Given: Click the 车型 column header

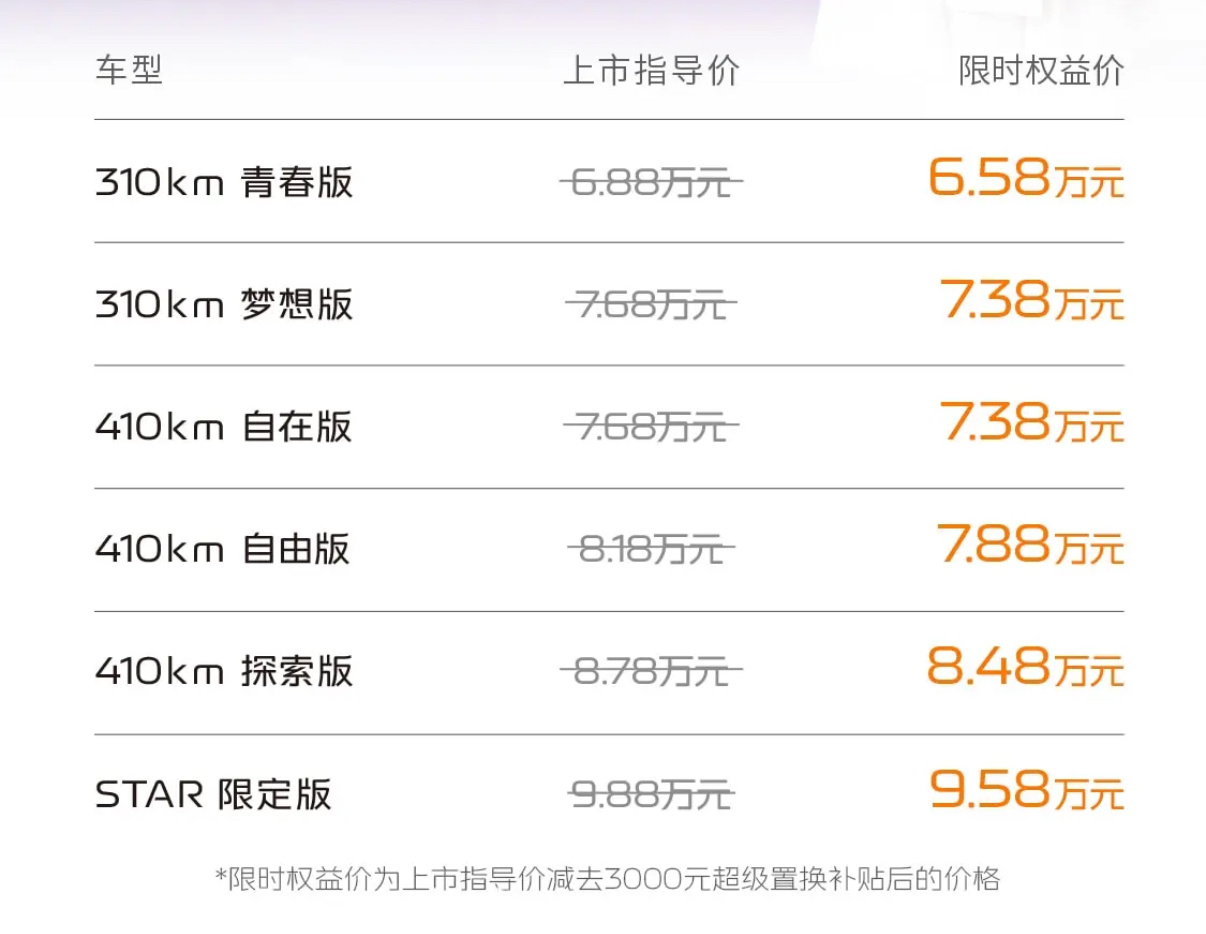Looking at the screenshot, I should (129, 72).
